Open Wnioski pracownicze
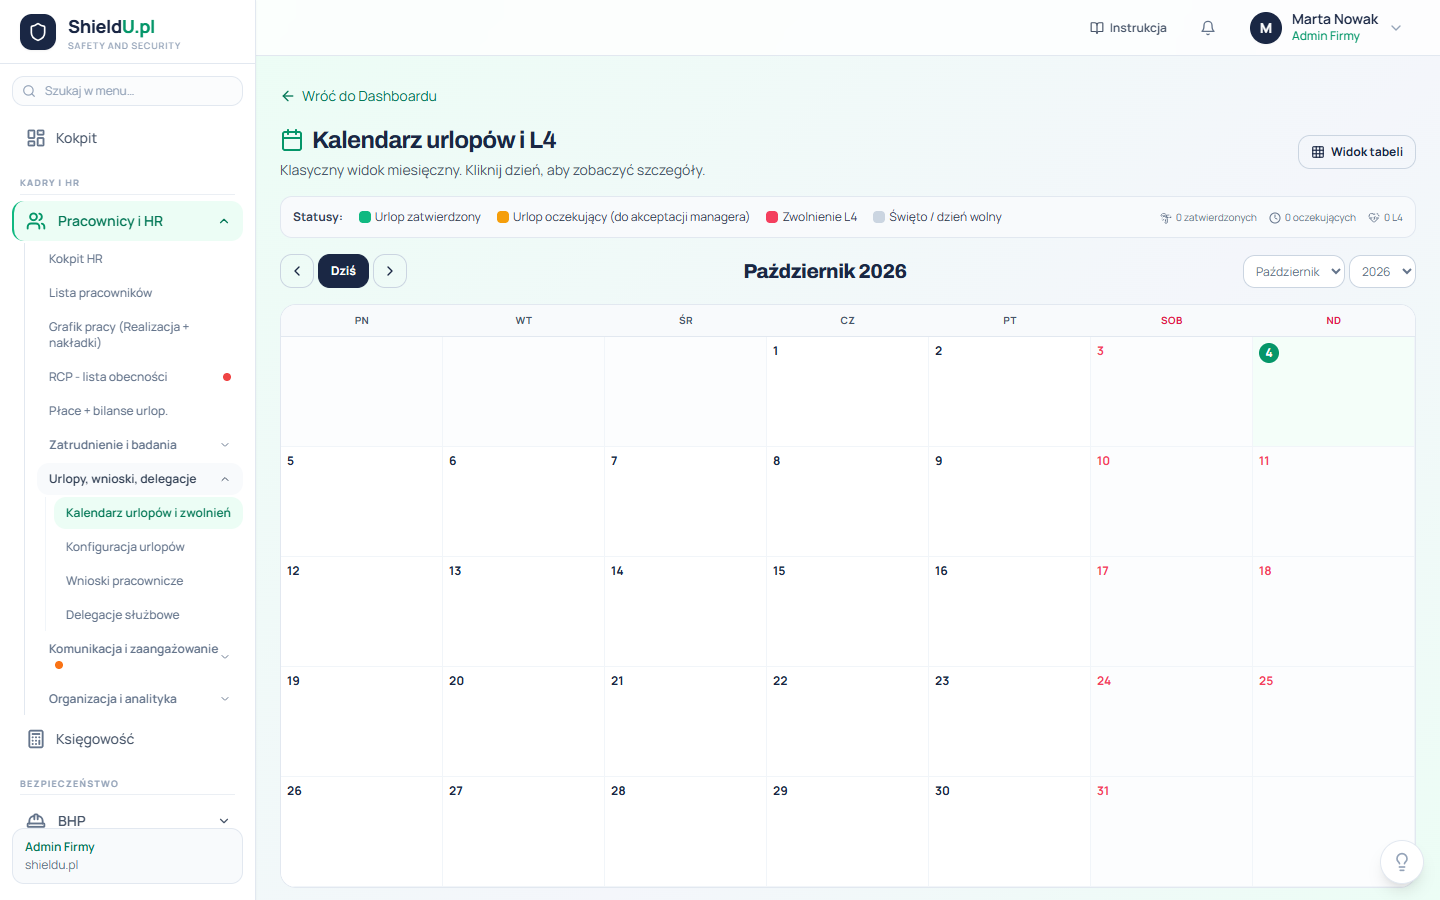 click(148, 581)
